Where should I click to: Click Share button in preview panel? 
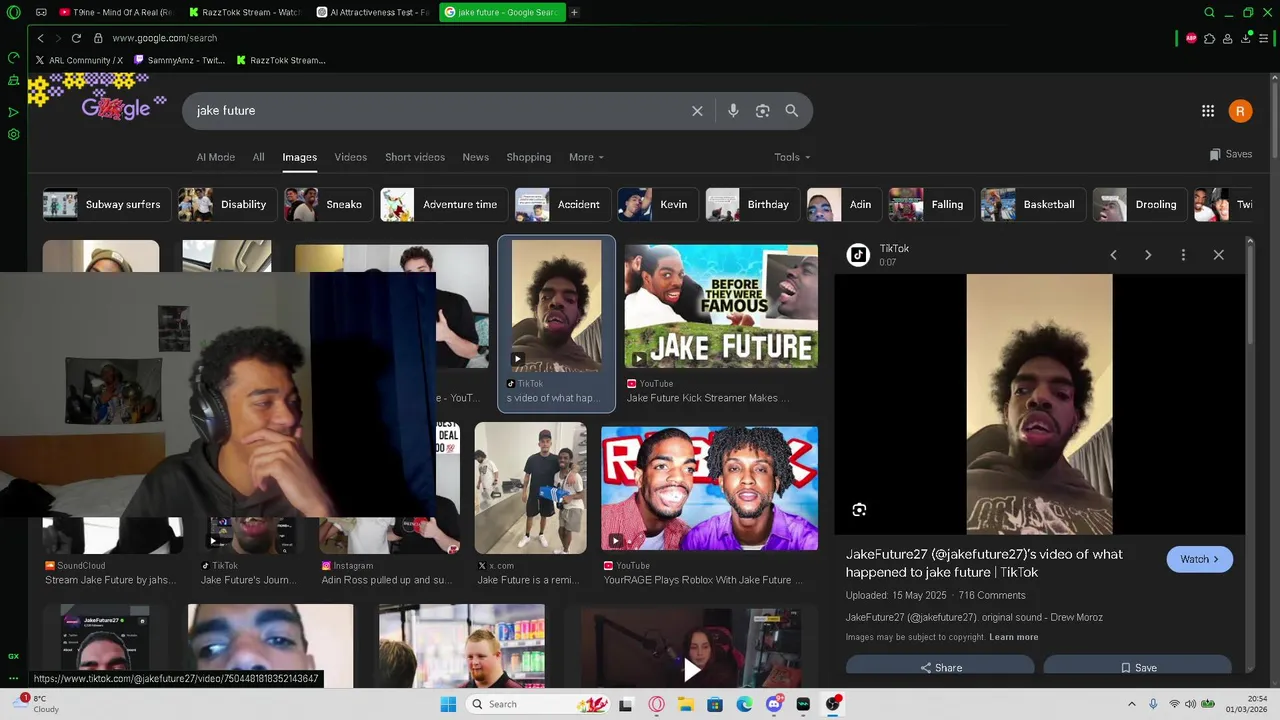pyautogui.click(x=940, y=667)
